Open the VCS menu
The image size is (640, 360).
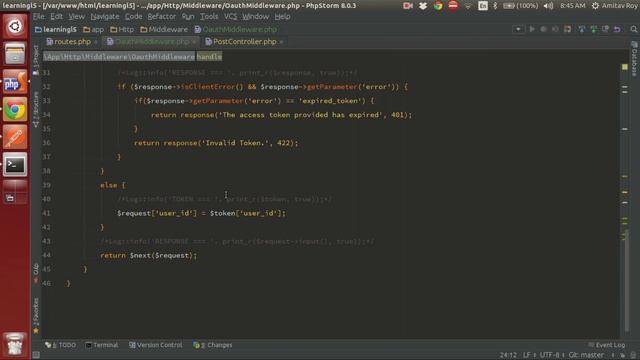click(x=230, y=17)
